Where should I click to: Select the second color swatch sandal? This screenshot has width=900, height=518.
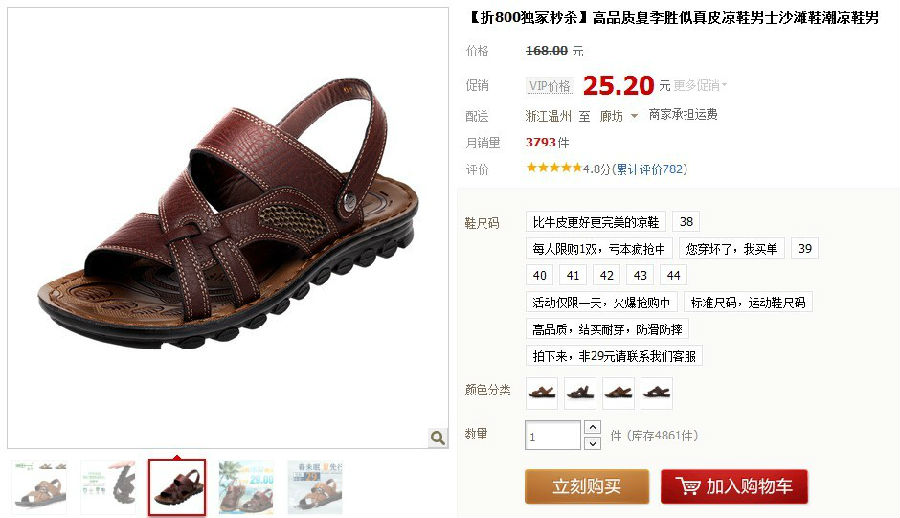tap(580, 393)
